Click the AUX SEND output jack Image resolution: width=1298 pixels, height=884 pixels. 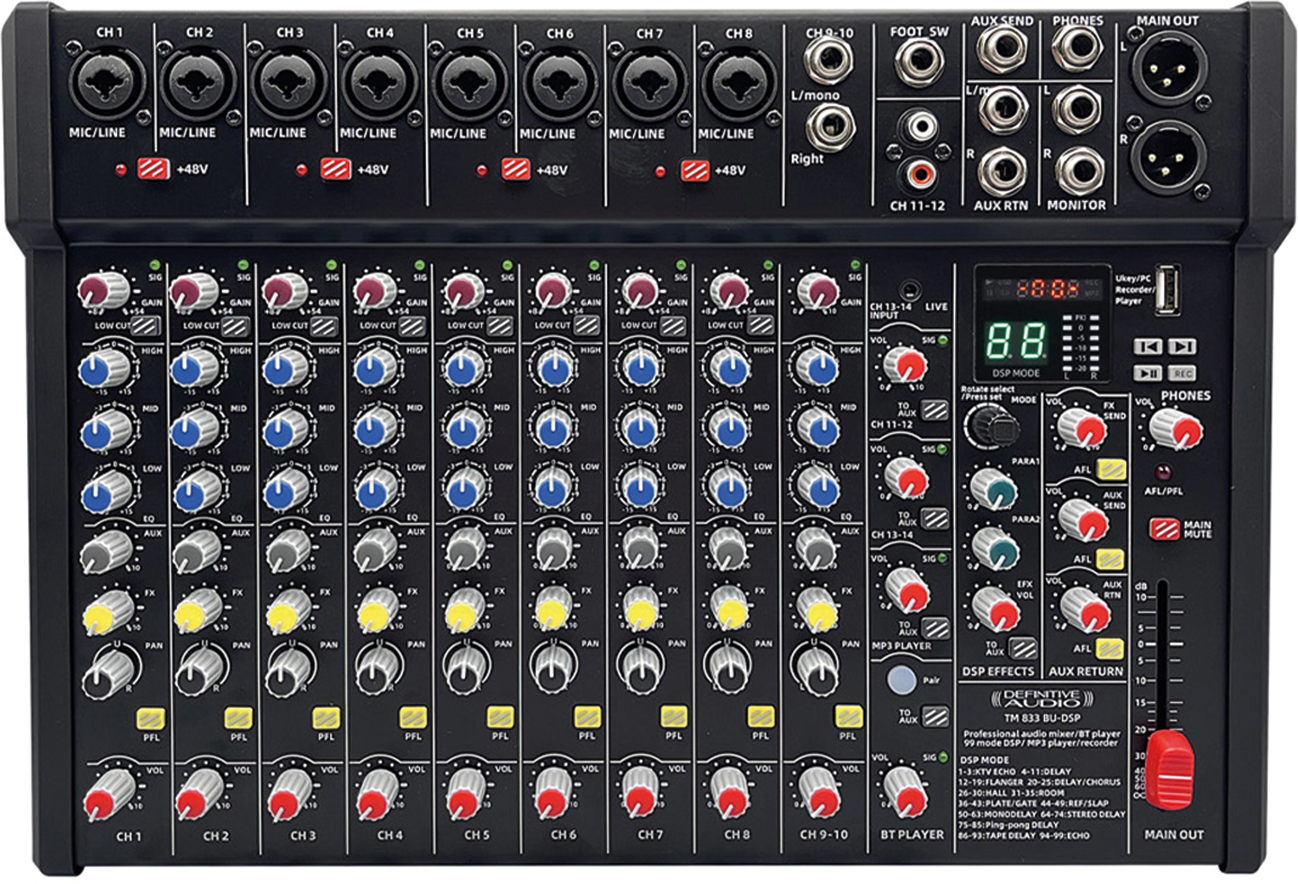click(1003, 46)
